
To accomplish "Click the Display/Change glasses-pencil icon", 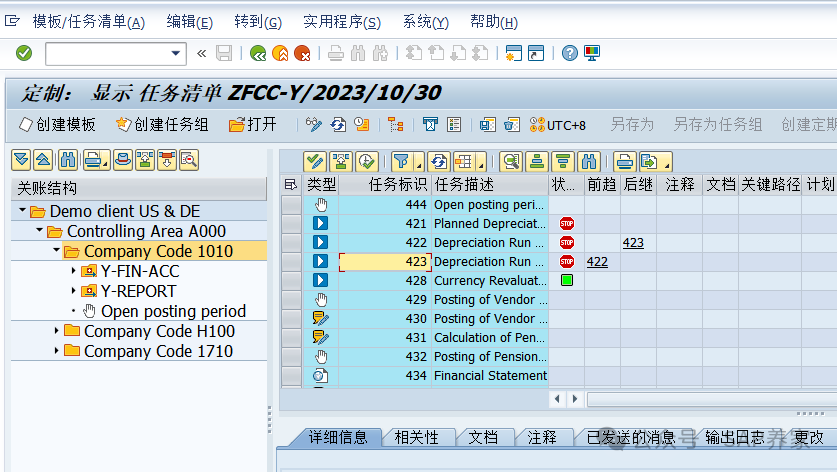I will (314, 124).
